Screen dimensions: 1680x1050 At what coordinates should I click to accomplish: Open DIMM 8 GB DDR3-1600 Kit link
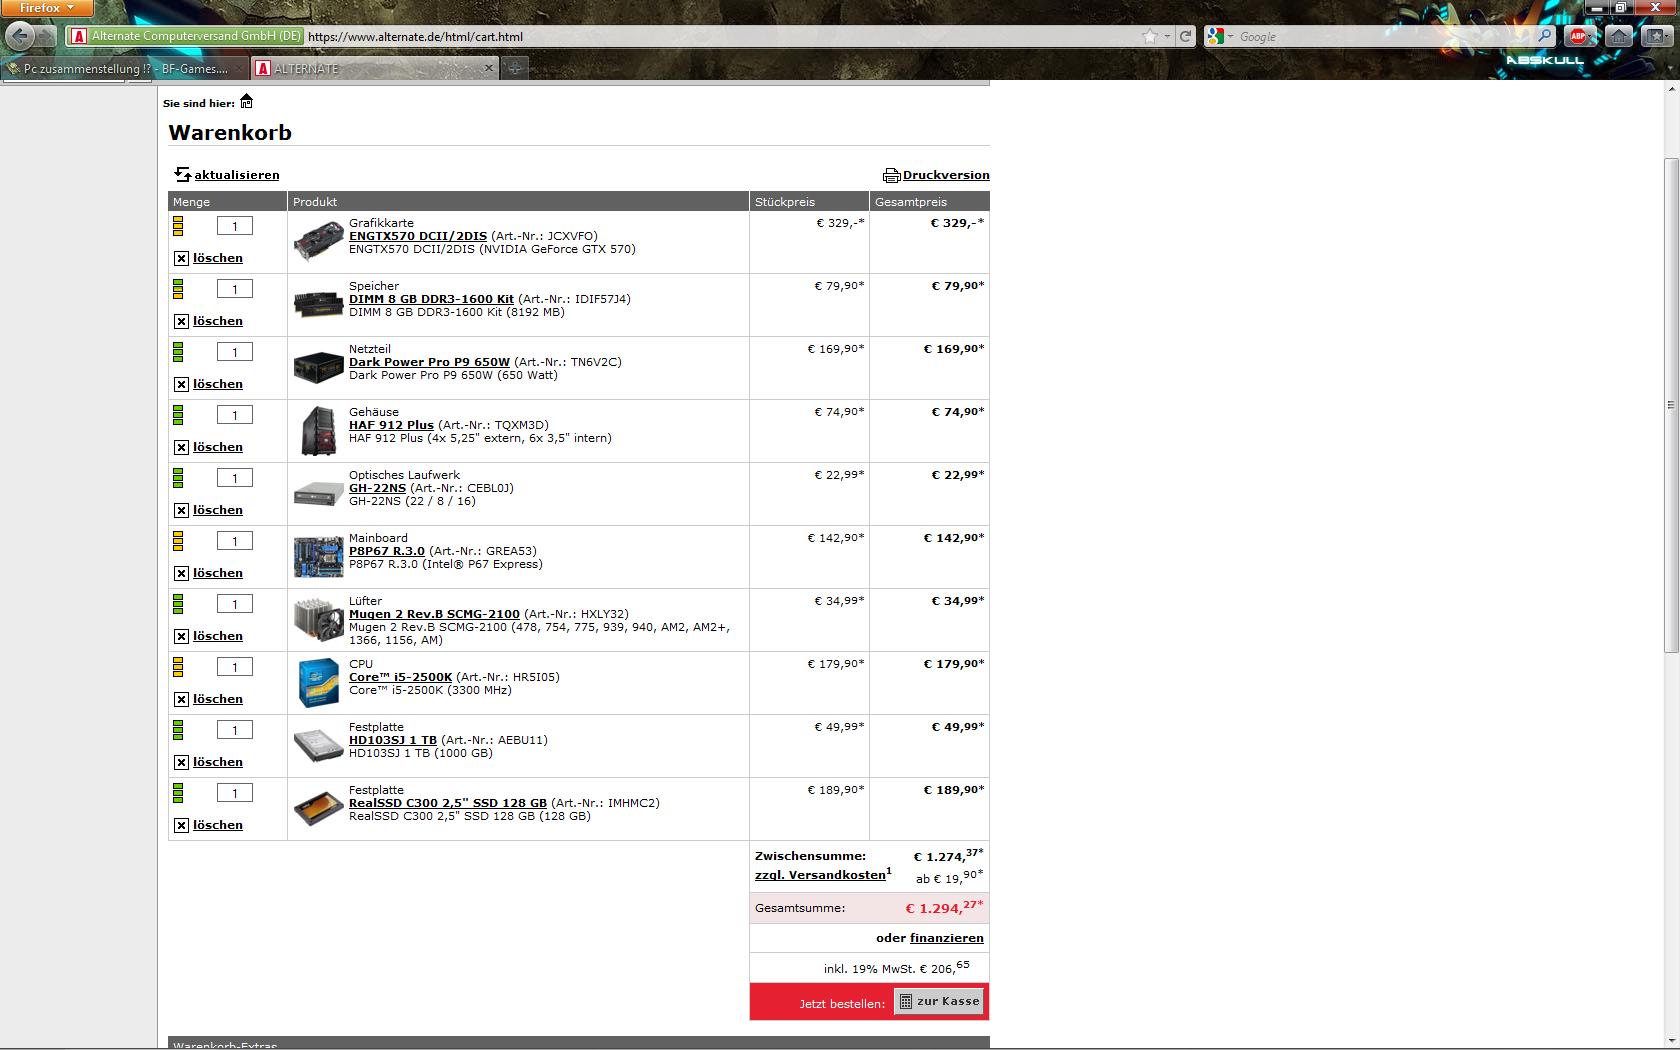(x=431, y=299)
